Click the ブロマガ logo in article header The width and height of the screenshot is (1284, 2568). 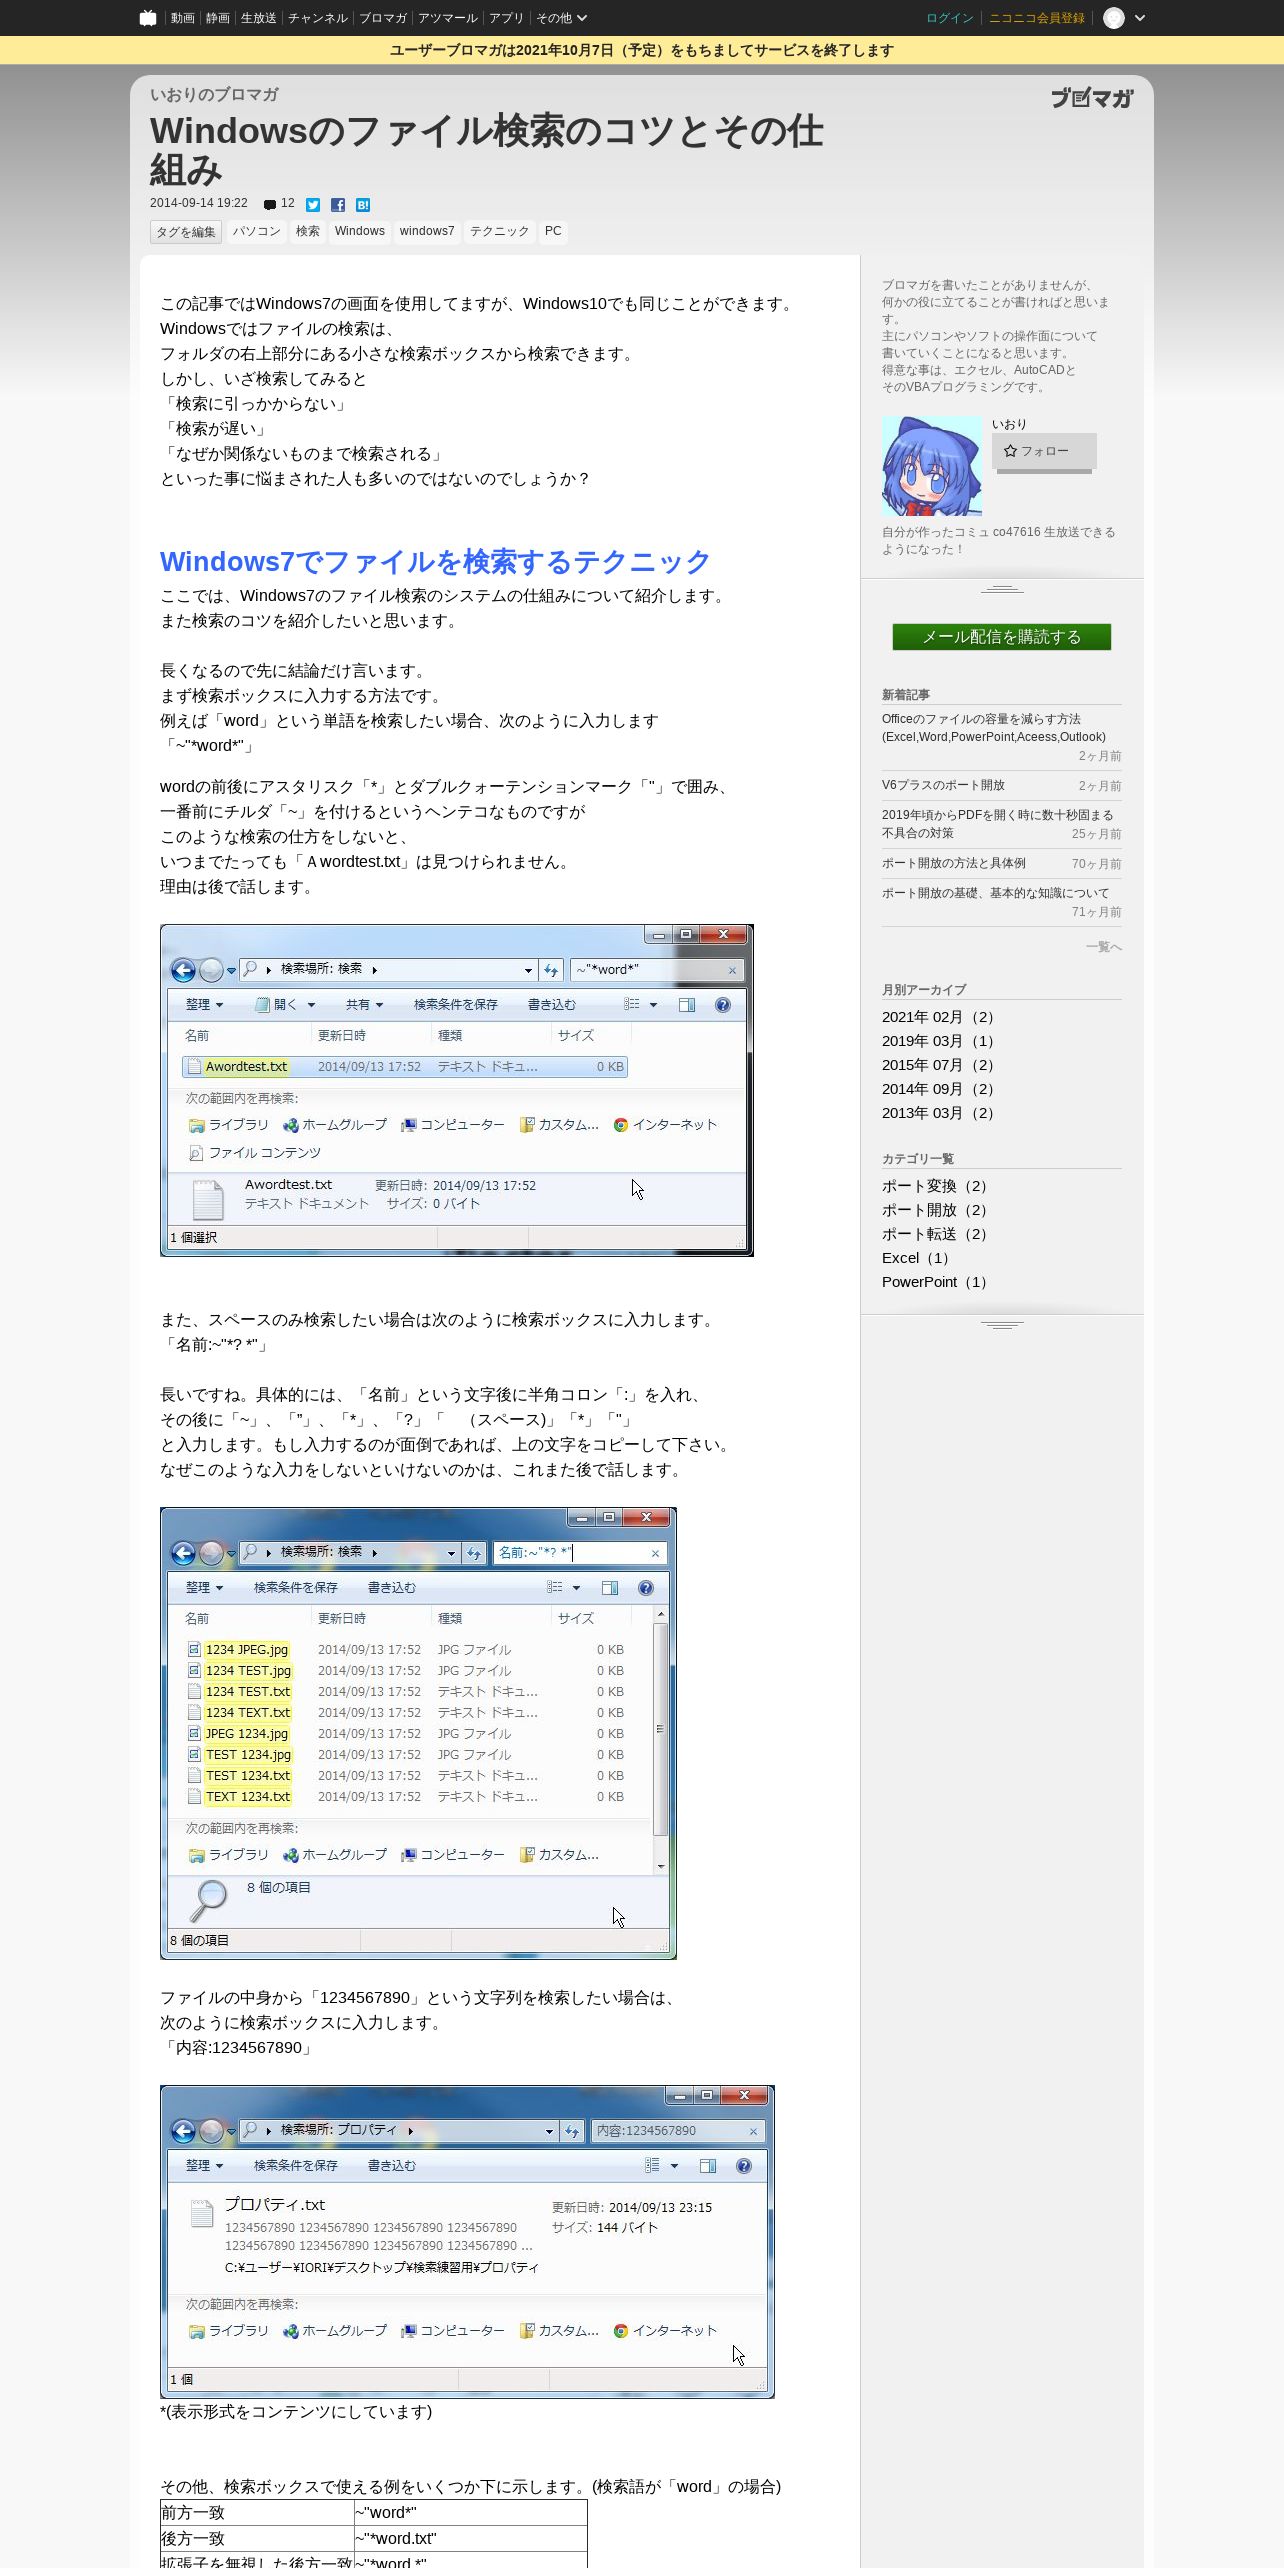[x=1091, y=97]
